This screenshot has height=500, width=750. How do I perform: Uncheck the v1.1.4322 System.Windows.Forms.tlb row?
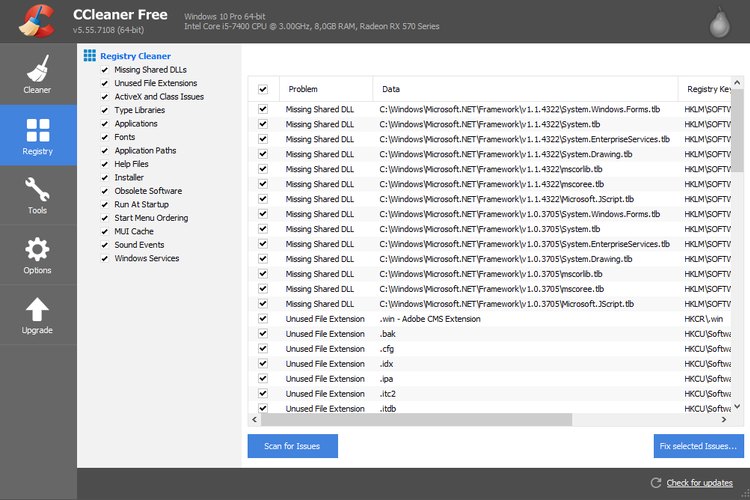pyautogui.click(x=263, y=109)
